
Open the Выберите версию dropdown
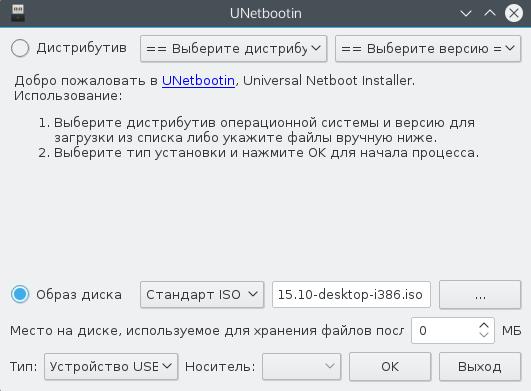[x=428, y=49]
